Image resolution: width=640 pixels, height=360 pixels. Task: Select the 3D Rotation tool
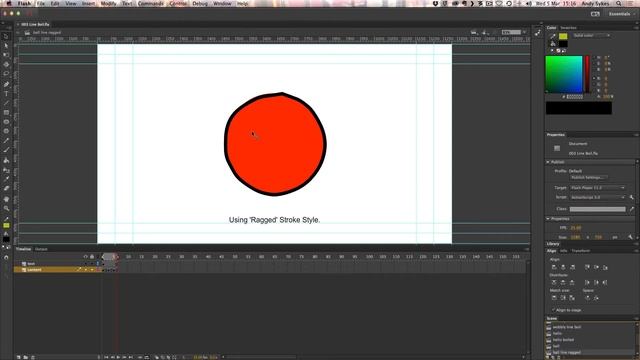[6, 64]
